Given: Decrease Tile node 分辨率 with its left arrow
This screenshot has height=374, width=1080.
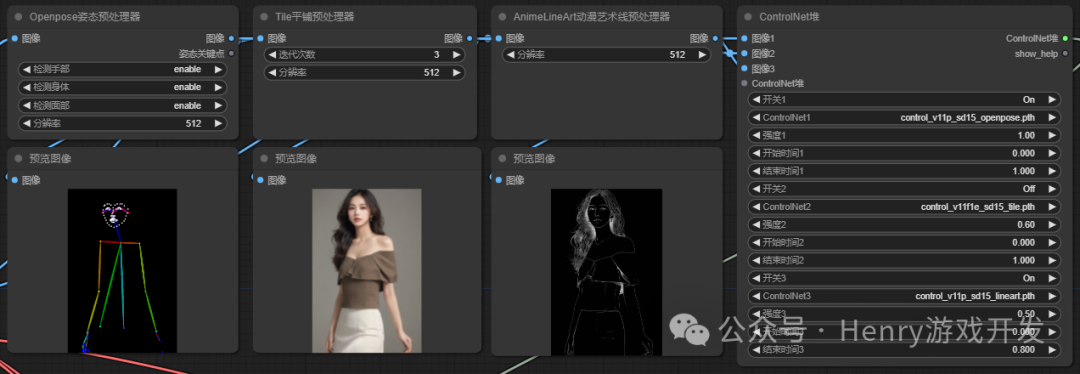Looking at the screenshot, I should point(272,72).
